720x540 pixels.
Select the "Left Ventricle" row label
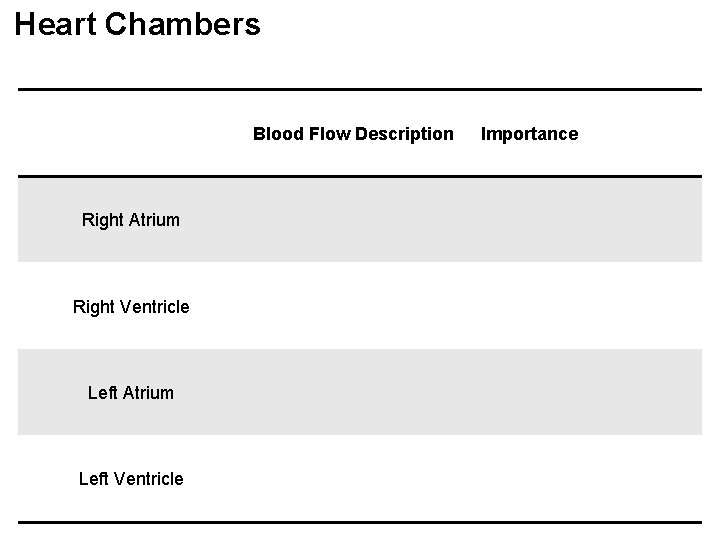click(x=131, y=479)
